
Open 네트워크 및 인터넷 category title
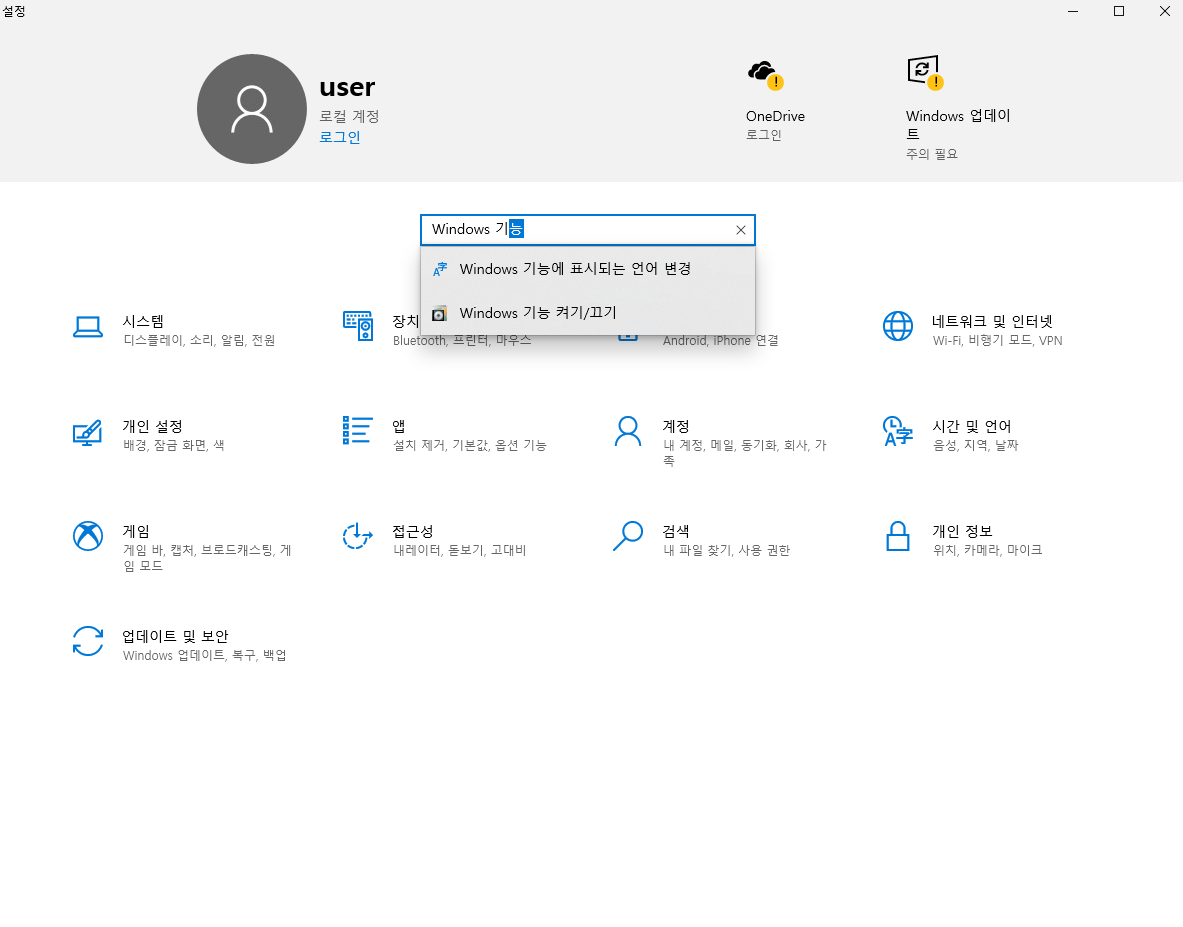pos(992,321)
